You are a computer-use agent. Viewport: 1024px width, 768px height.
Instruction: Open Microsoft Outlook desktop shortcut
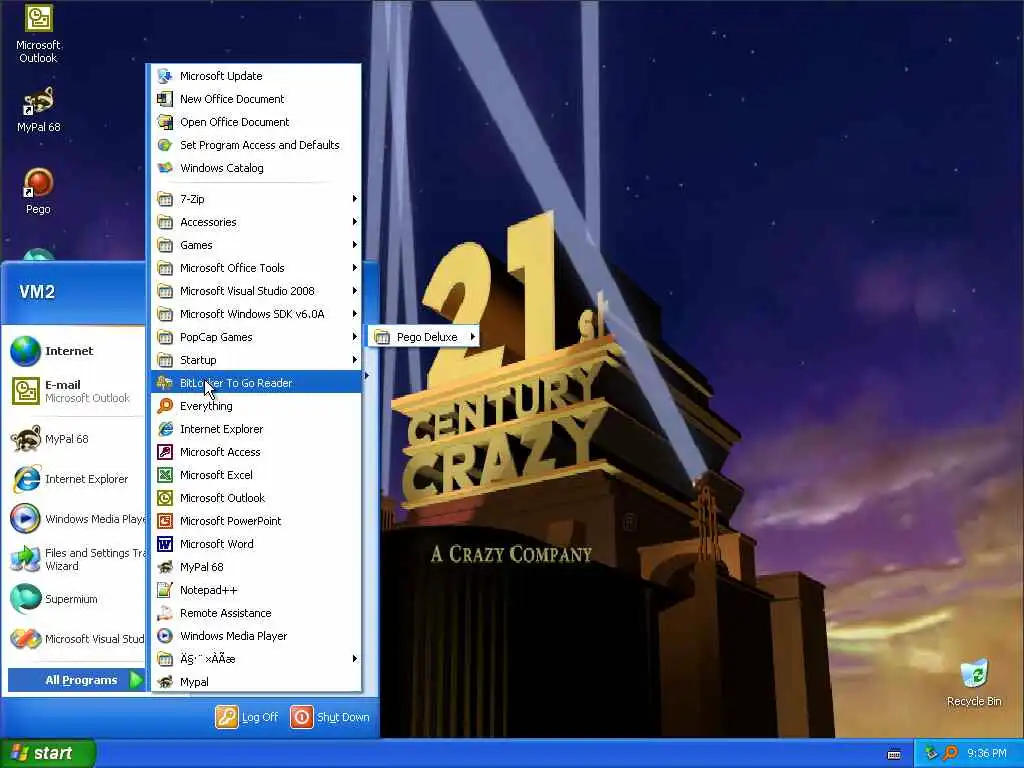38,34
